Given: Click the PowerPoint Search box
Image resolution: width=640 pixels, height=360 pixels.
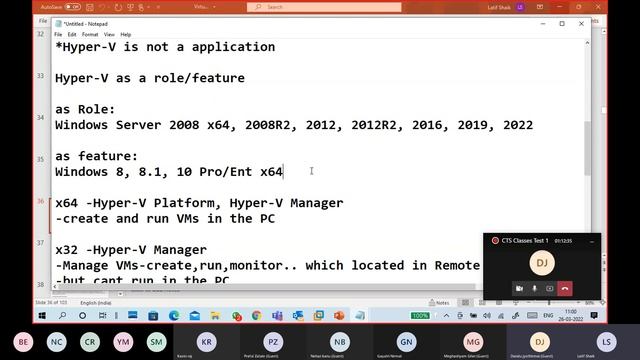Looking at the screenshot, I should point(324,7).
